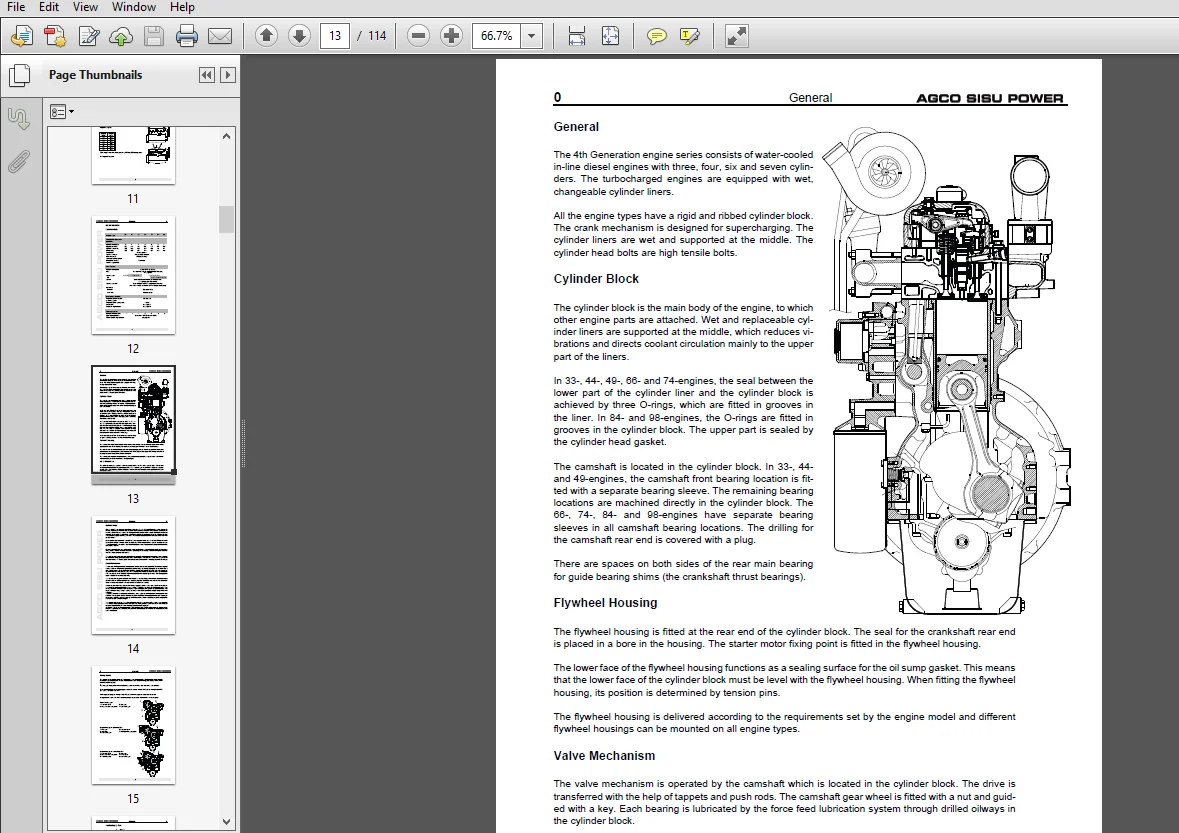The image size is (1179, 833).
Task: Click the 'Page Thumbnails' panel title
Action: click(95, 74)
